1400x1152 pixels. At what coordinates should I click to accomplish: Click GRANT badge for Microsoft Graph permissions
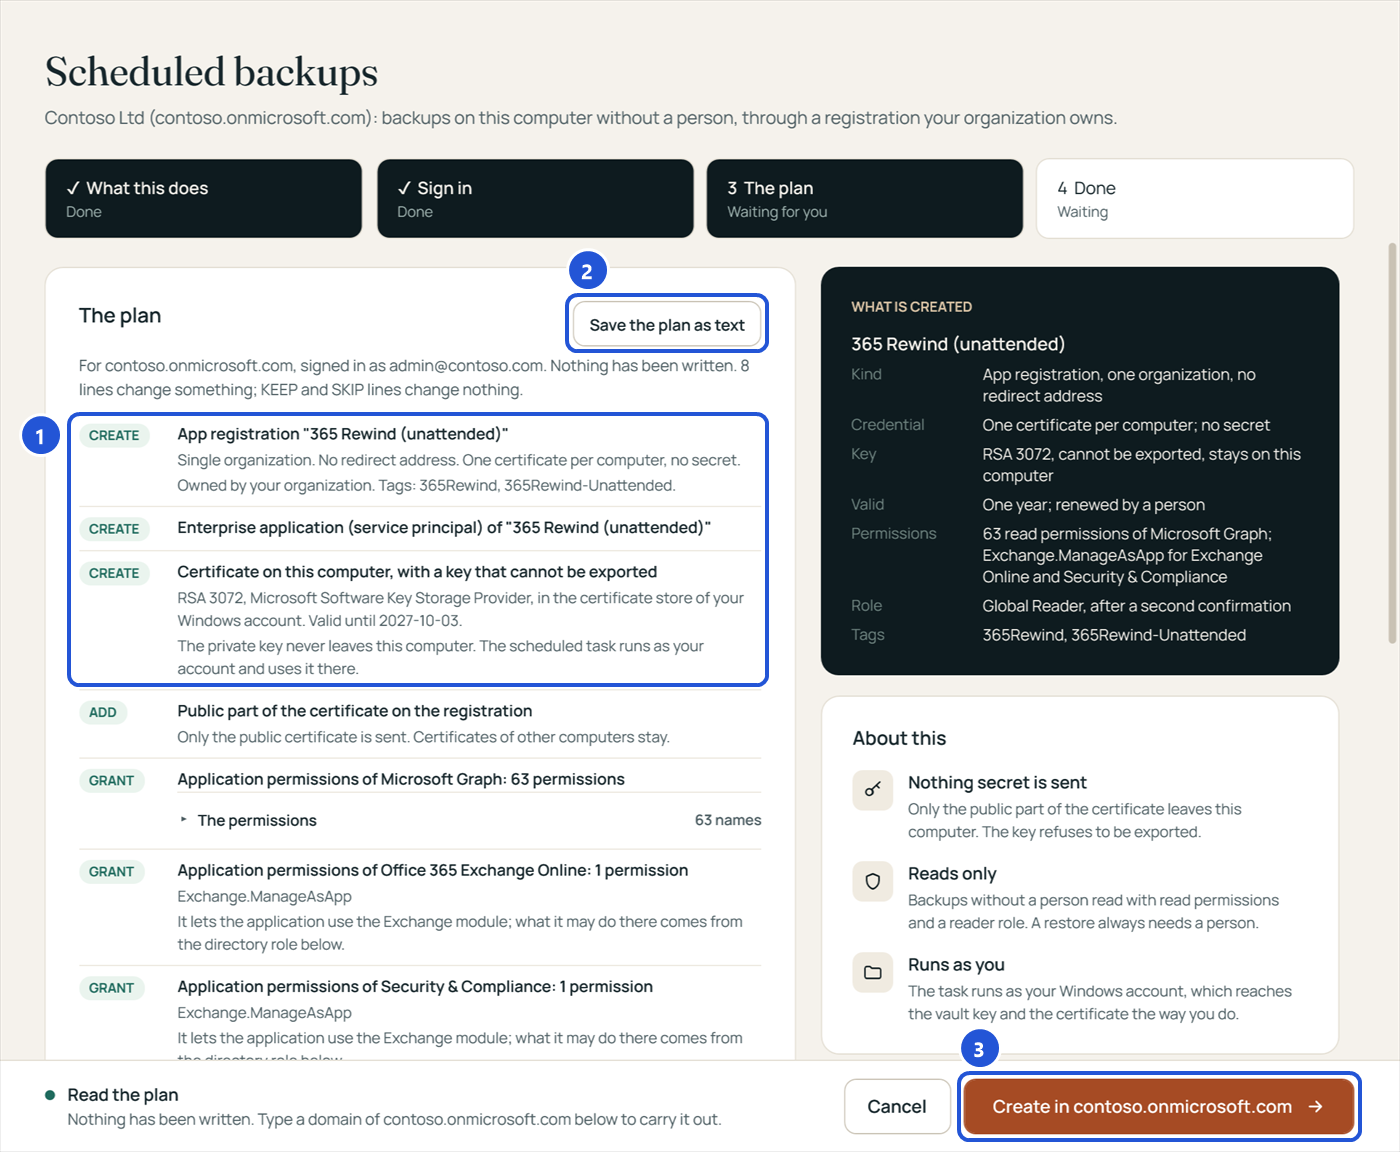(x=111, y=780)
